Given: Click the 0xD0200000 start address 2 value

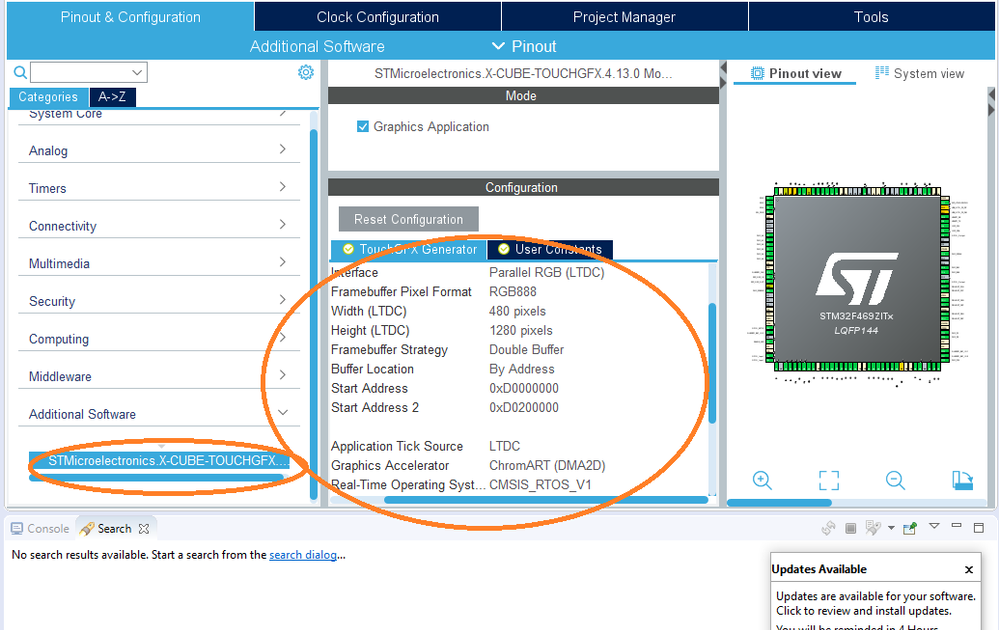Looking at the screenshot, I should pos(524,407).
